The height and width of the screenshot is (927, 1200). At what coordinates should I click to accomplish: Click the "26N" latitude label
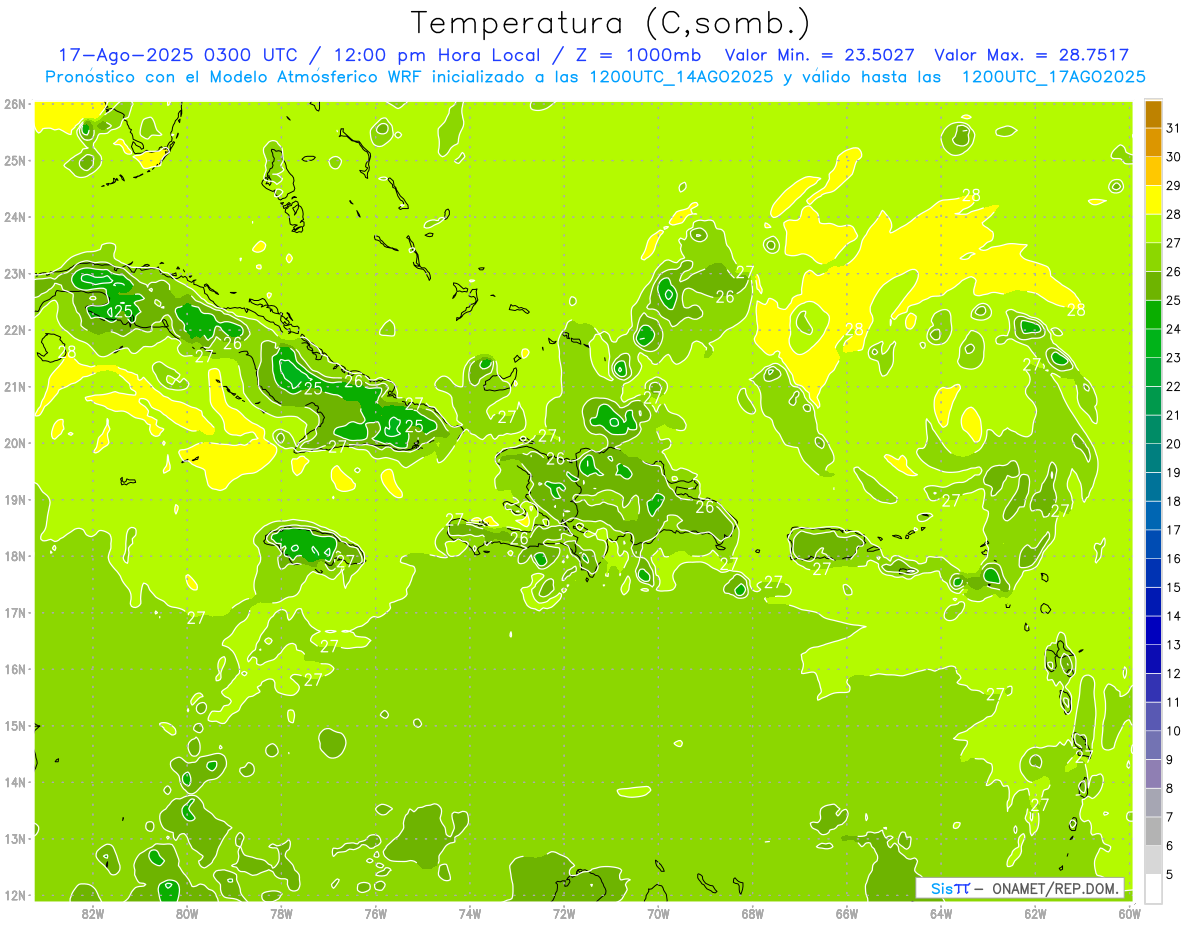[16, 104]
